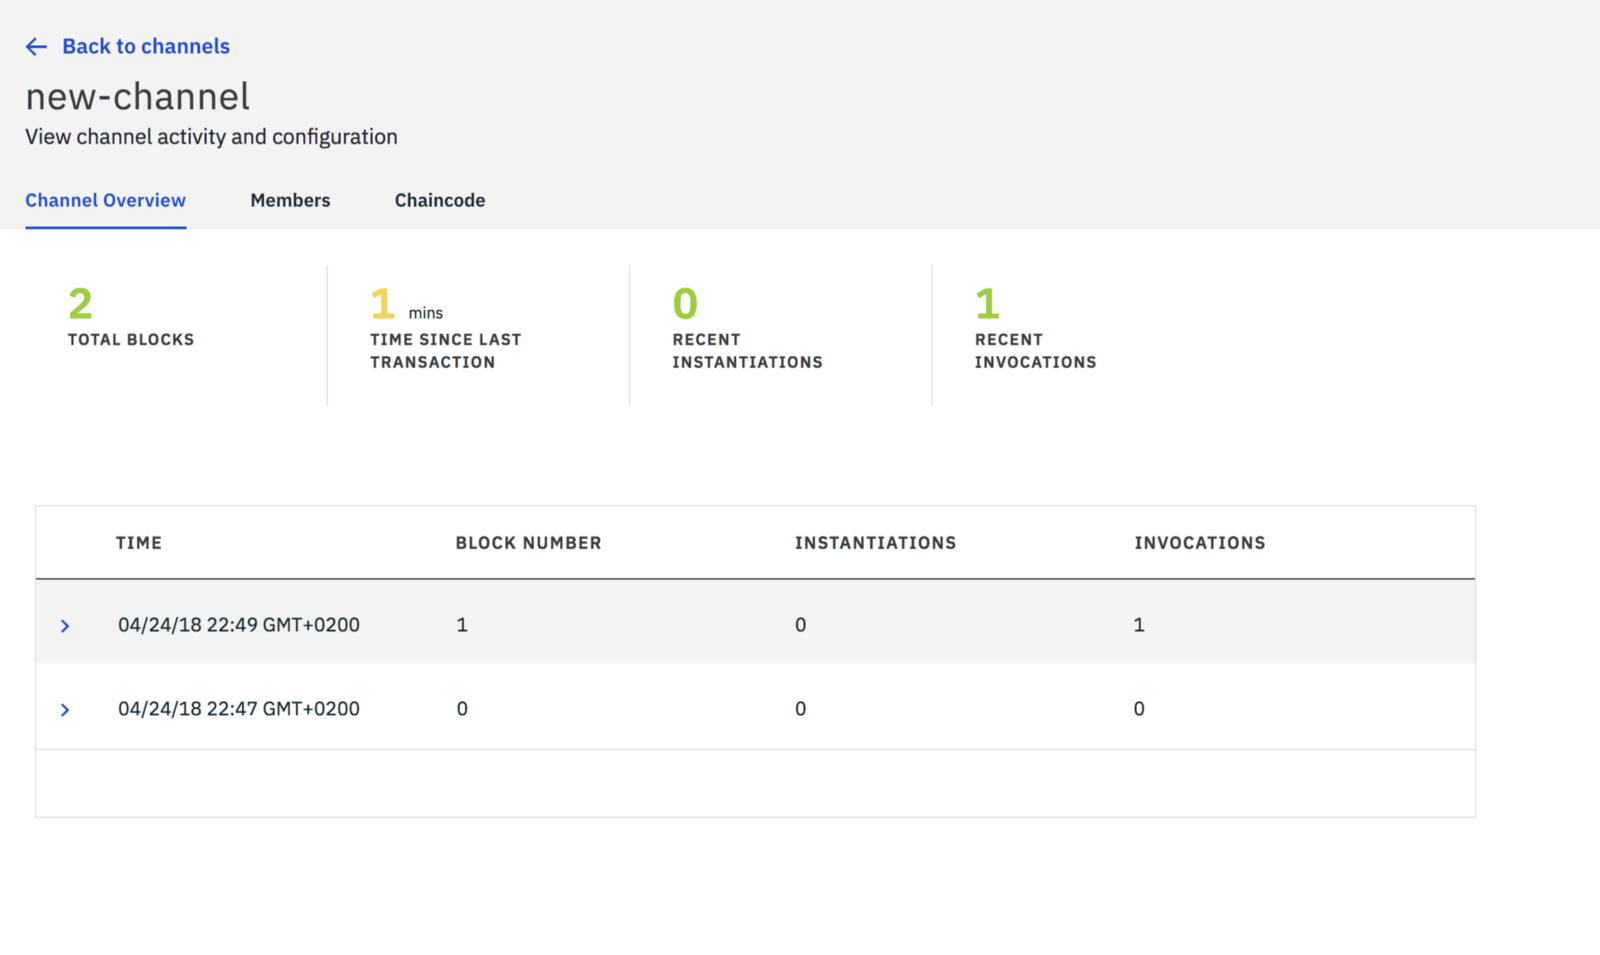The width and height of the screenshot is (1600, 955).
Task: Click the Recent Instantiations count
Action: pyautogui.click(x=685, y=304)
